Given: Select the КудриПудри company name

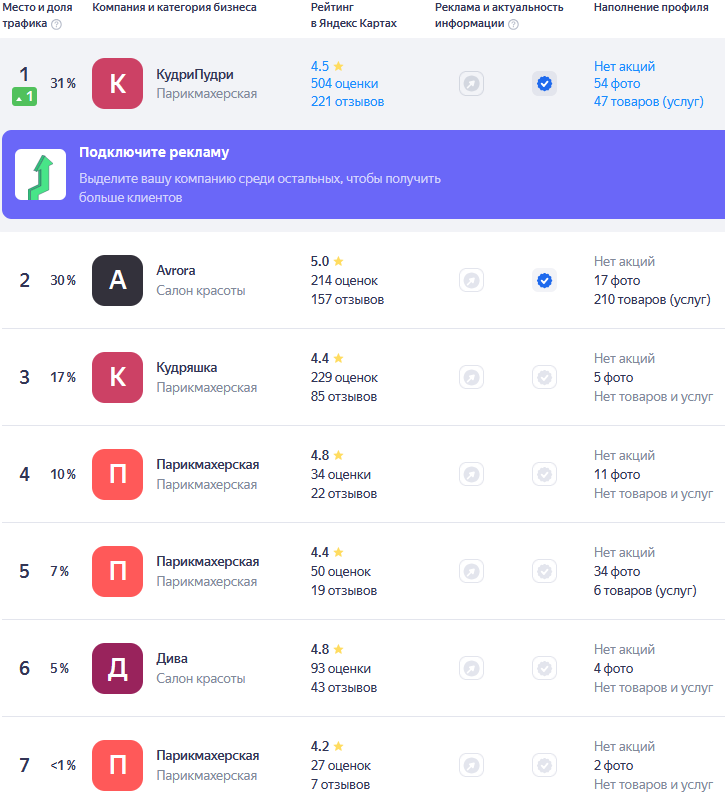Looking at the screenshot, I should 194,74.
